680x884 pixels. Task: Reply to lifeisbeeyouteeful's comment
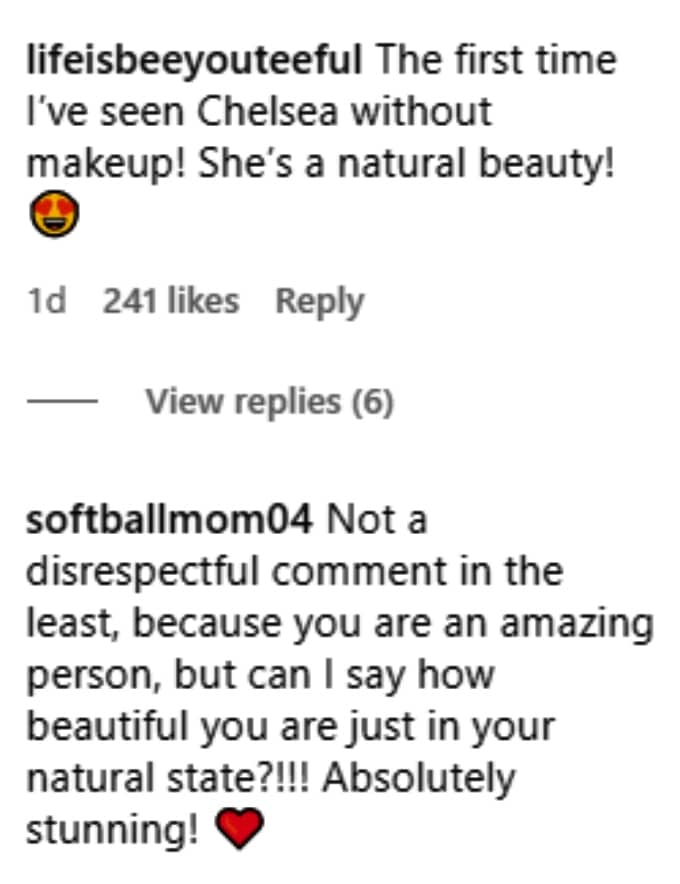click(x=319, y=301)
